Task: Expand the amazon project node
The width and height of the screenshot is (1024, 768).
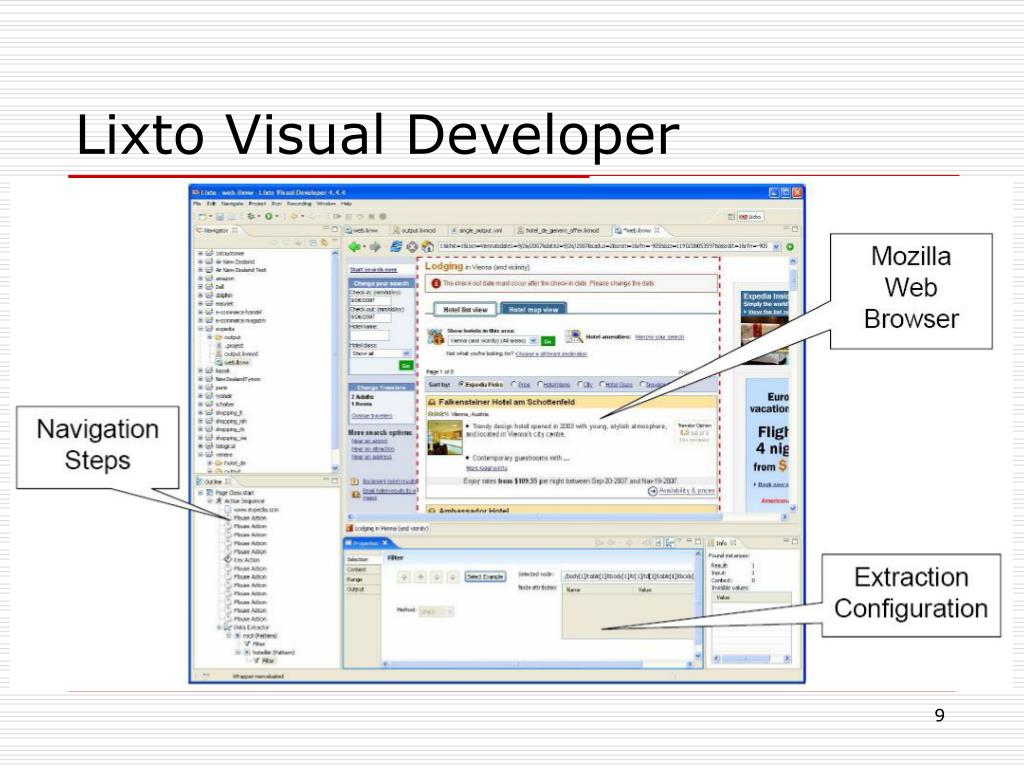Action: pyautogui.click(x=200, y=278)
